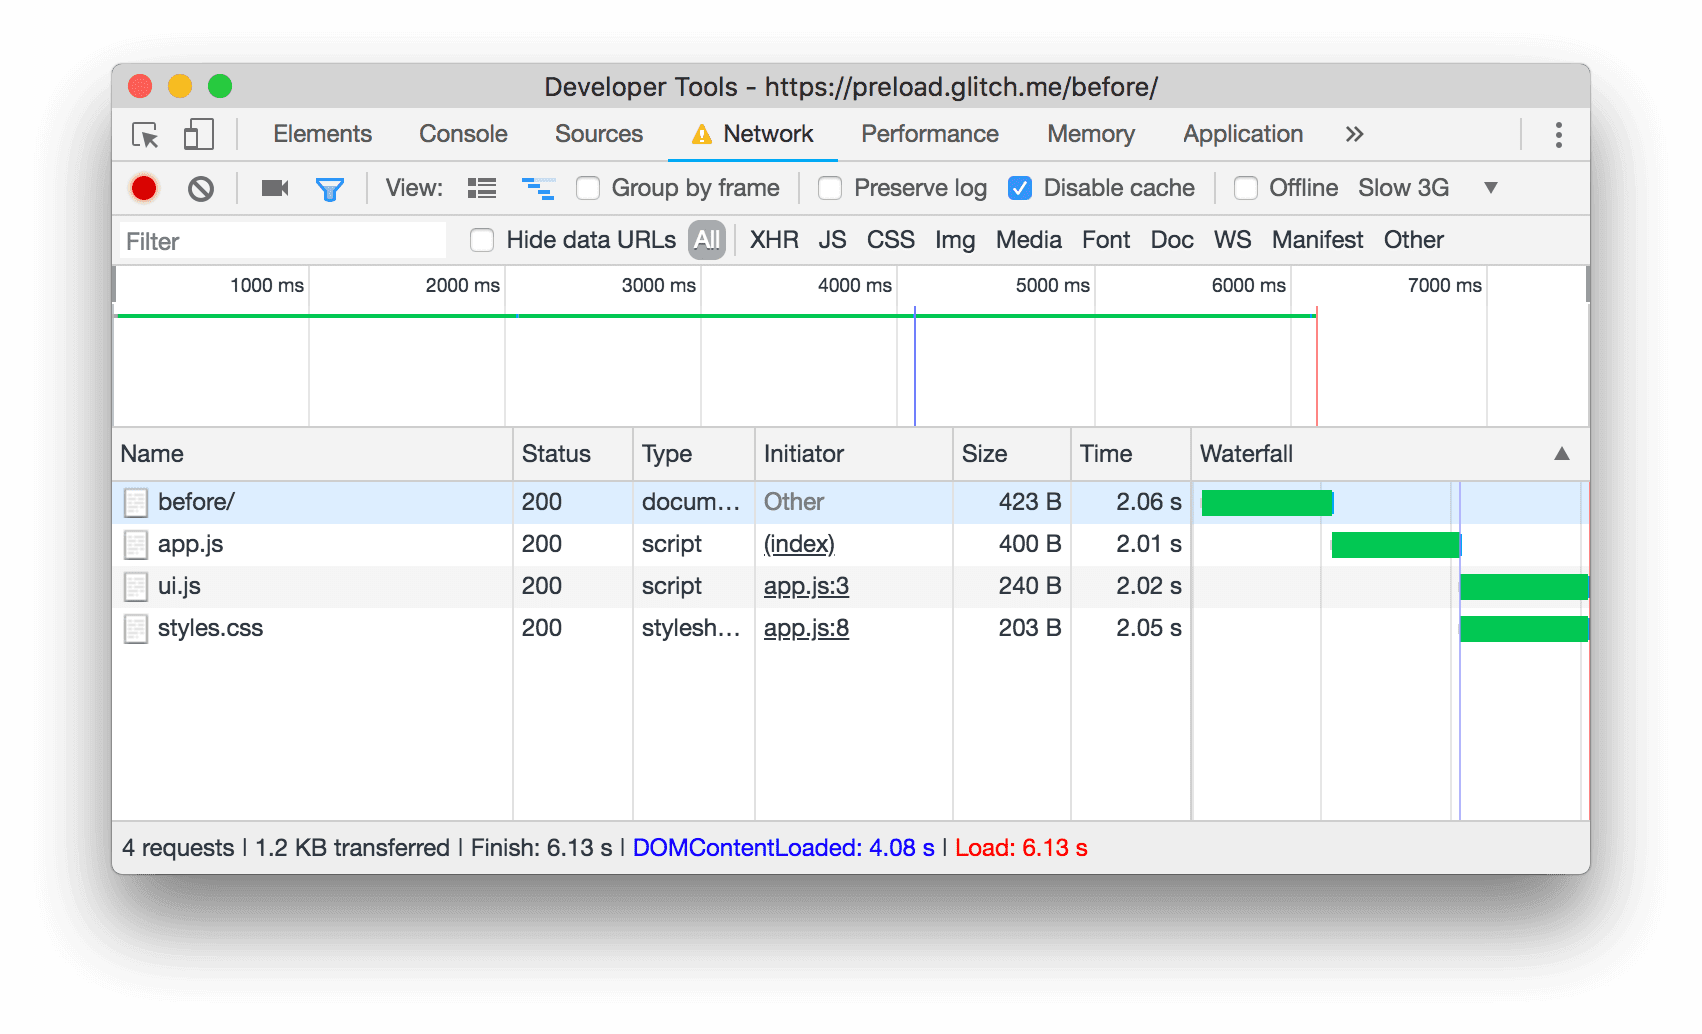
Task: Enable screenshot capture with the camera icon
Action: click(x=274, y=188)
